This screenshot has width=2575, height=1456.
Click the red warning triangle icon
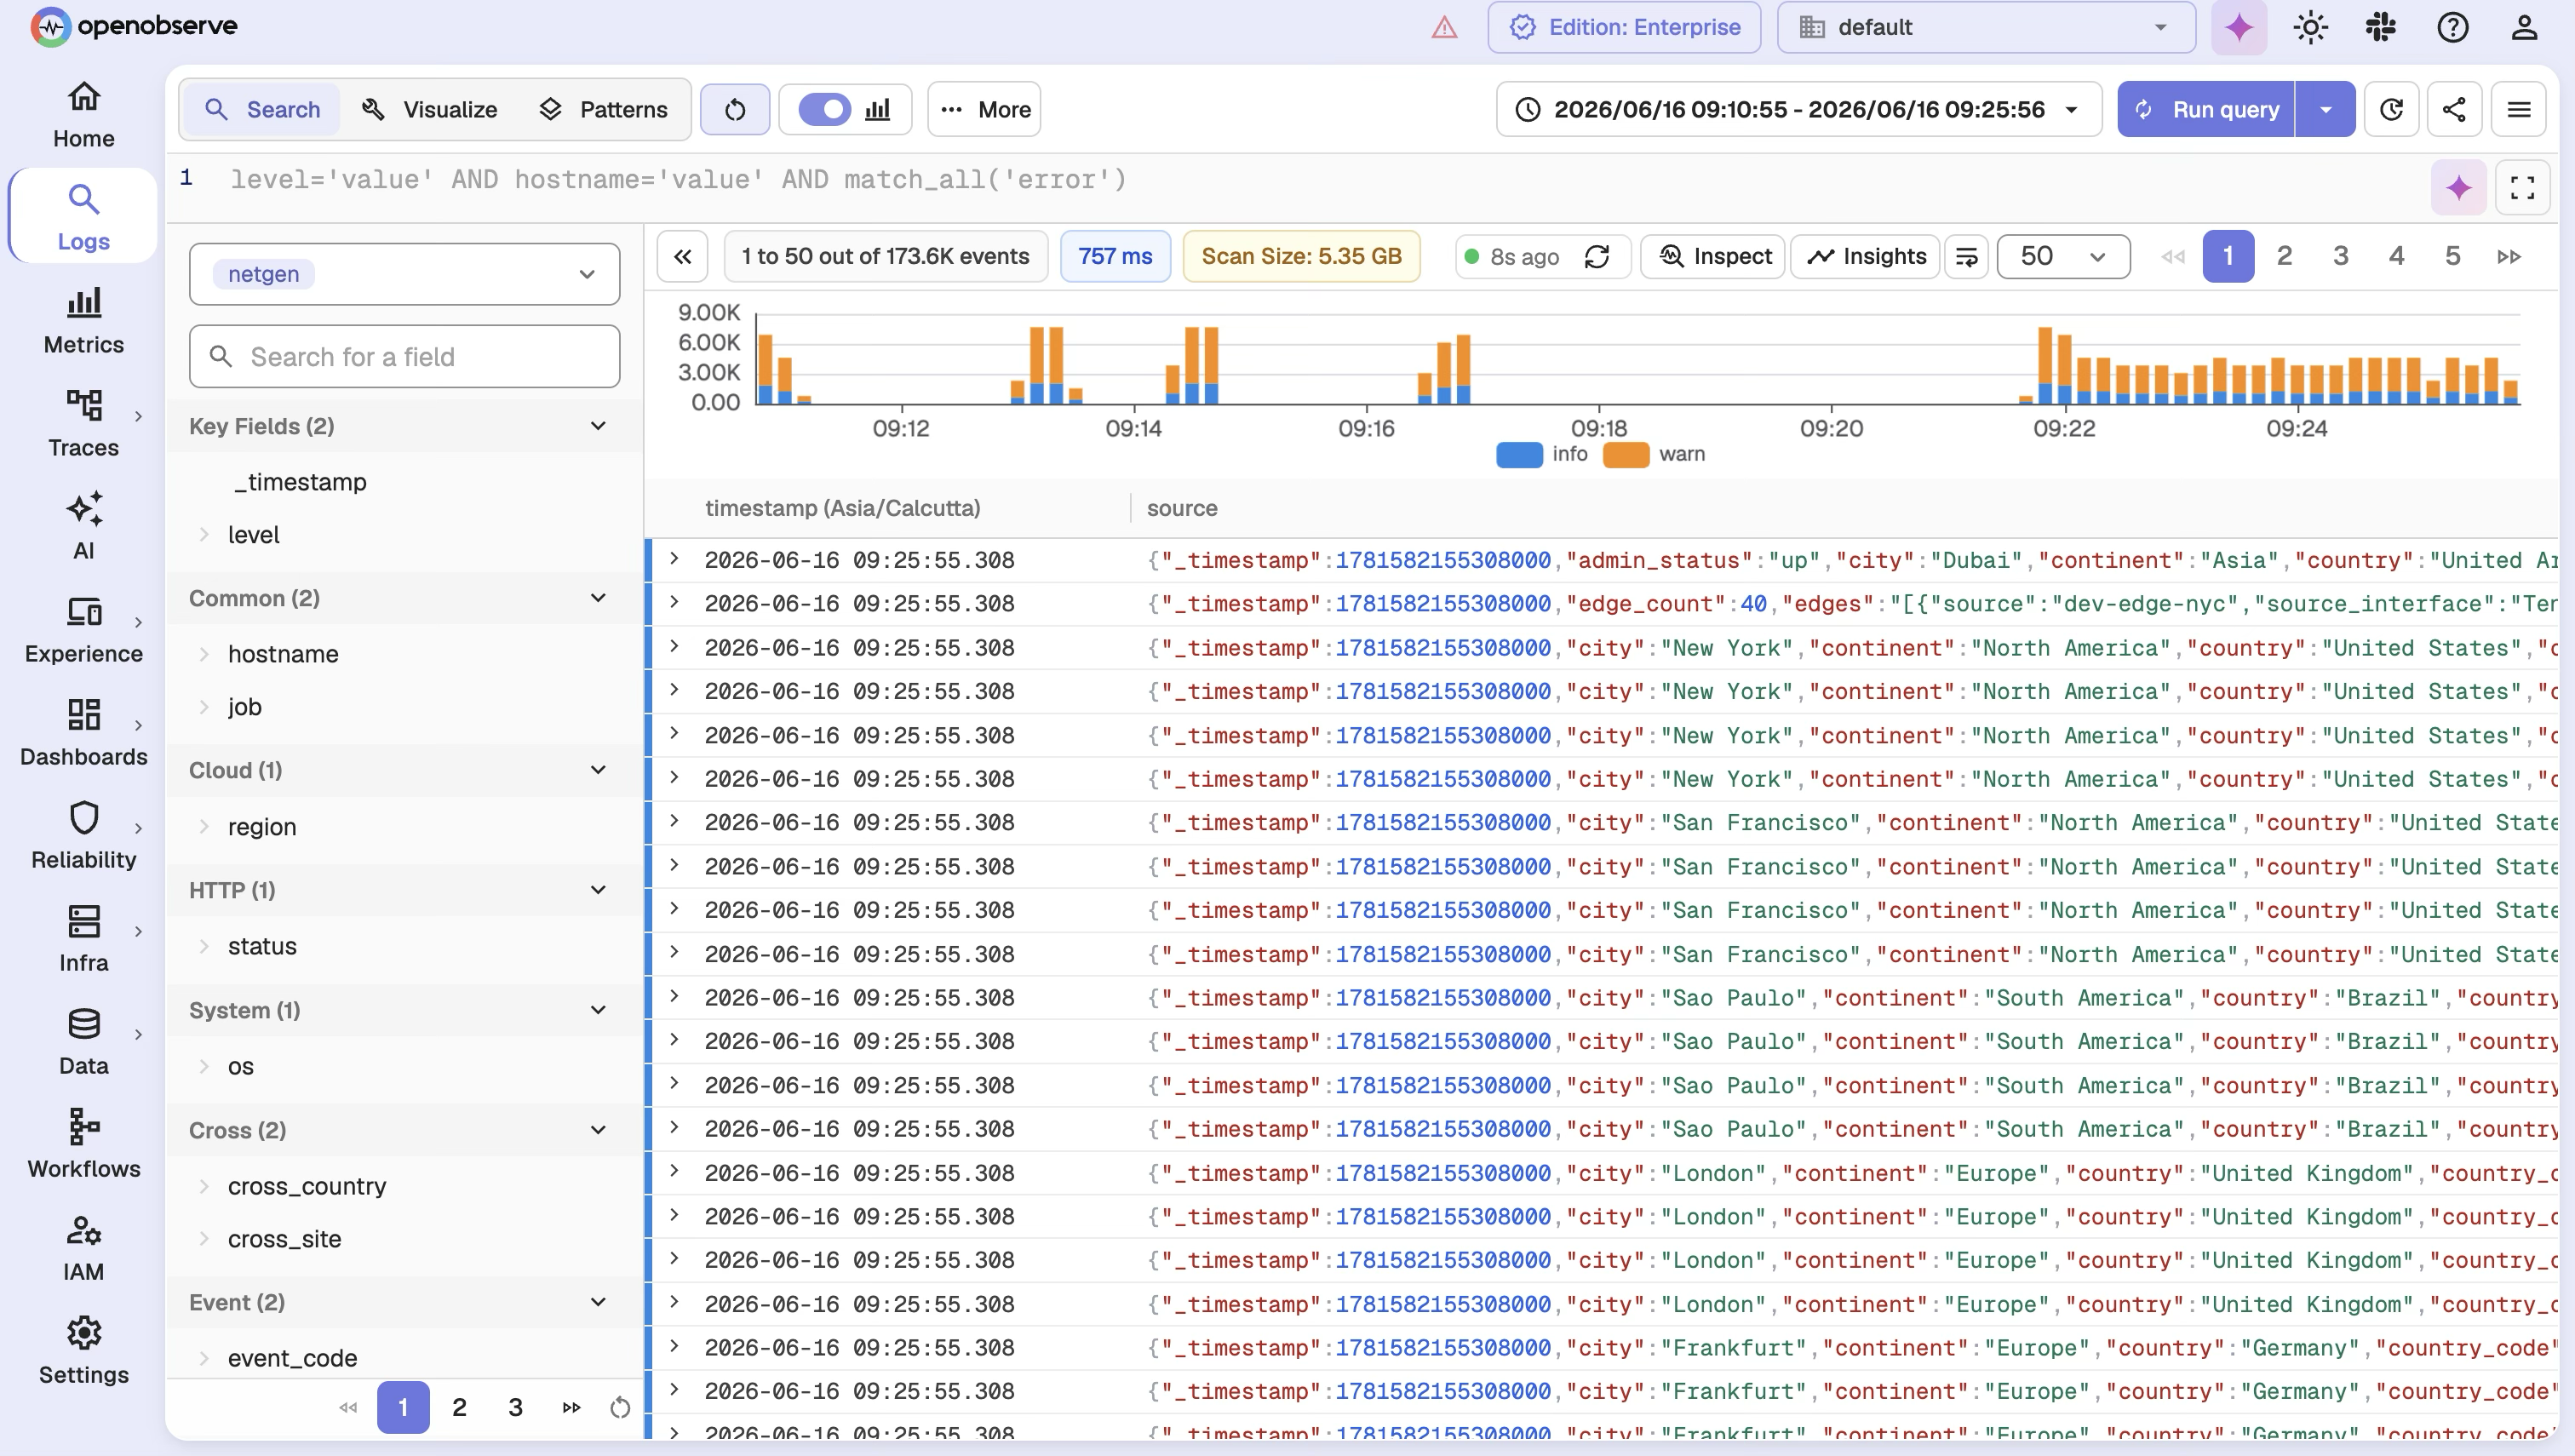click(x=1444, y=27)
